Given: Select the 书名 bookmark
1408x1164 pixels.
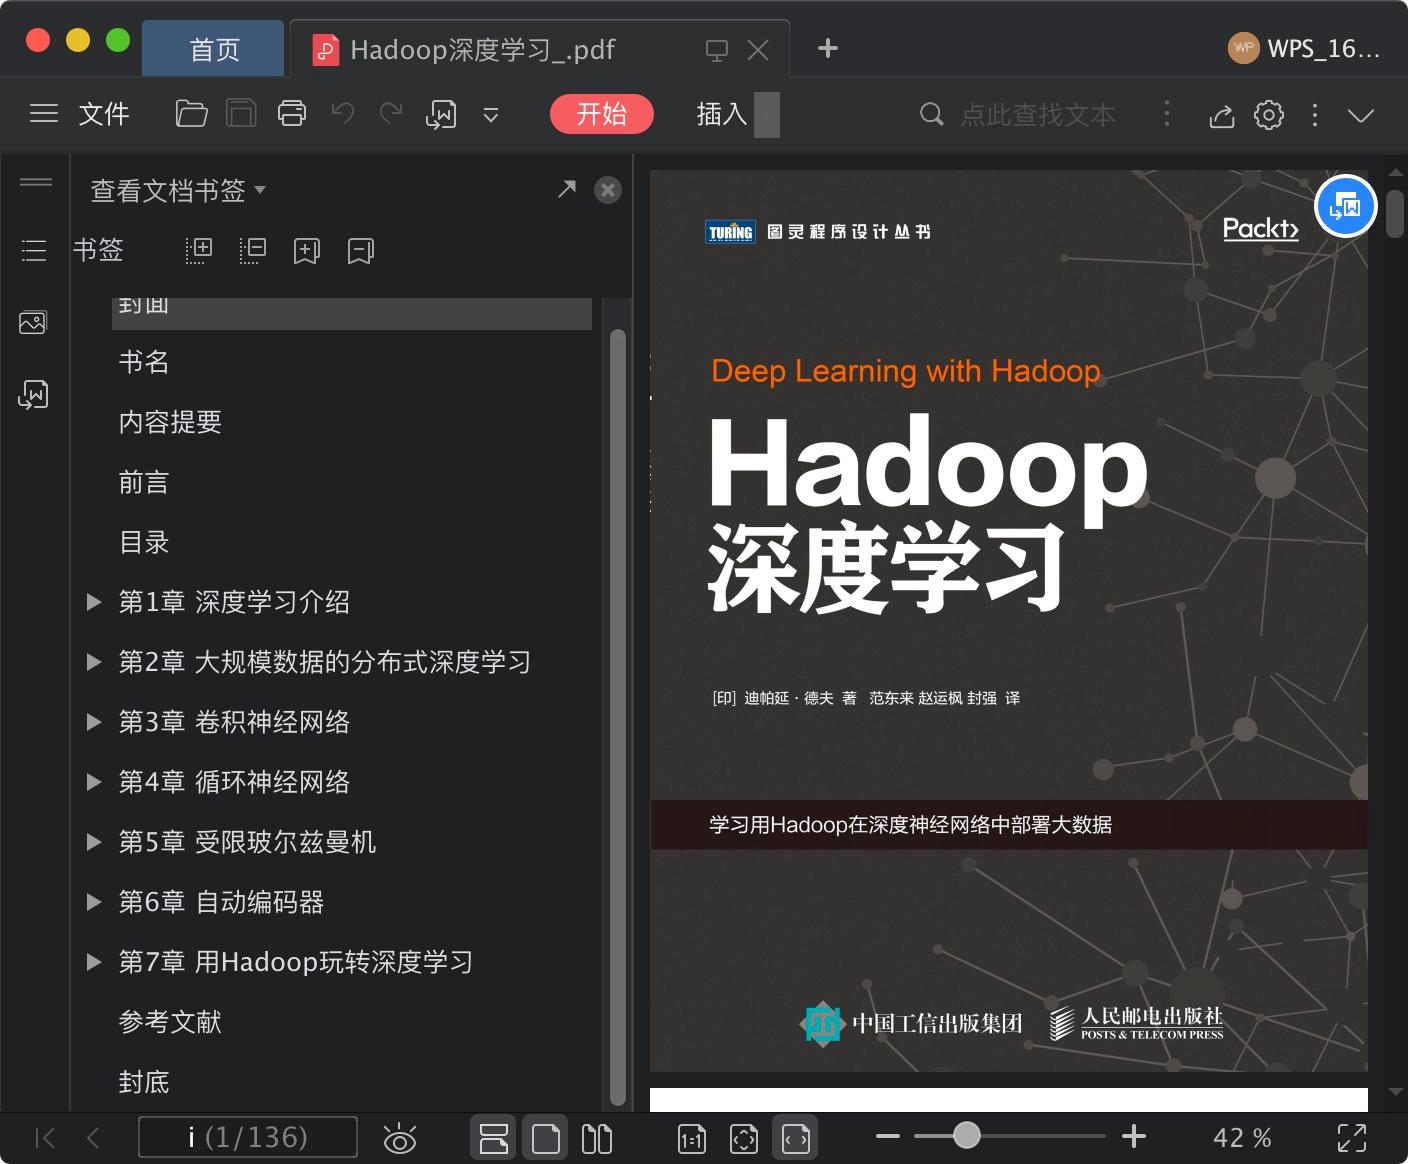Looking at the screenshot, I should pyautogui.click(x=144, y=362).
